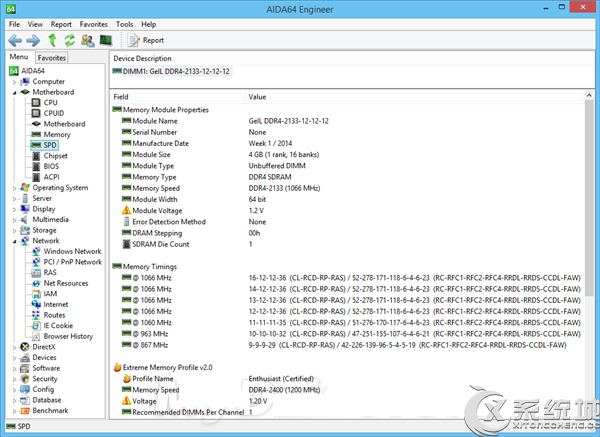Open the Net Resources item icon
The image size is (600, 437).
coord(36,283)
